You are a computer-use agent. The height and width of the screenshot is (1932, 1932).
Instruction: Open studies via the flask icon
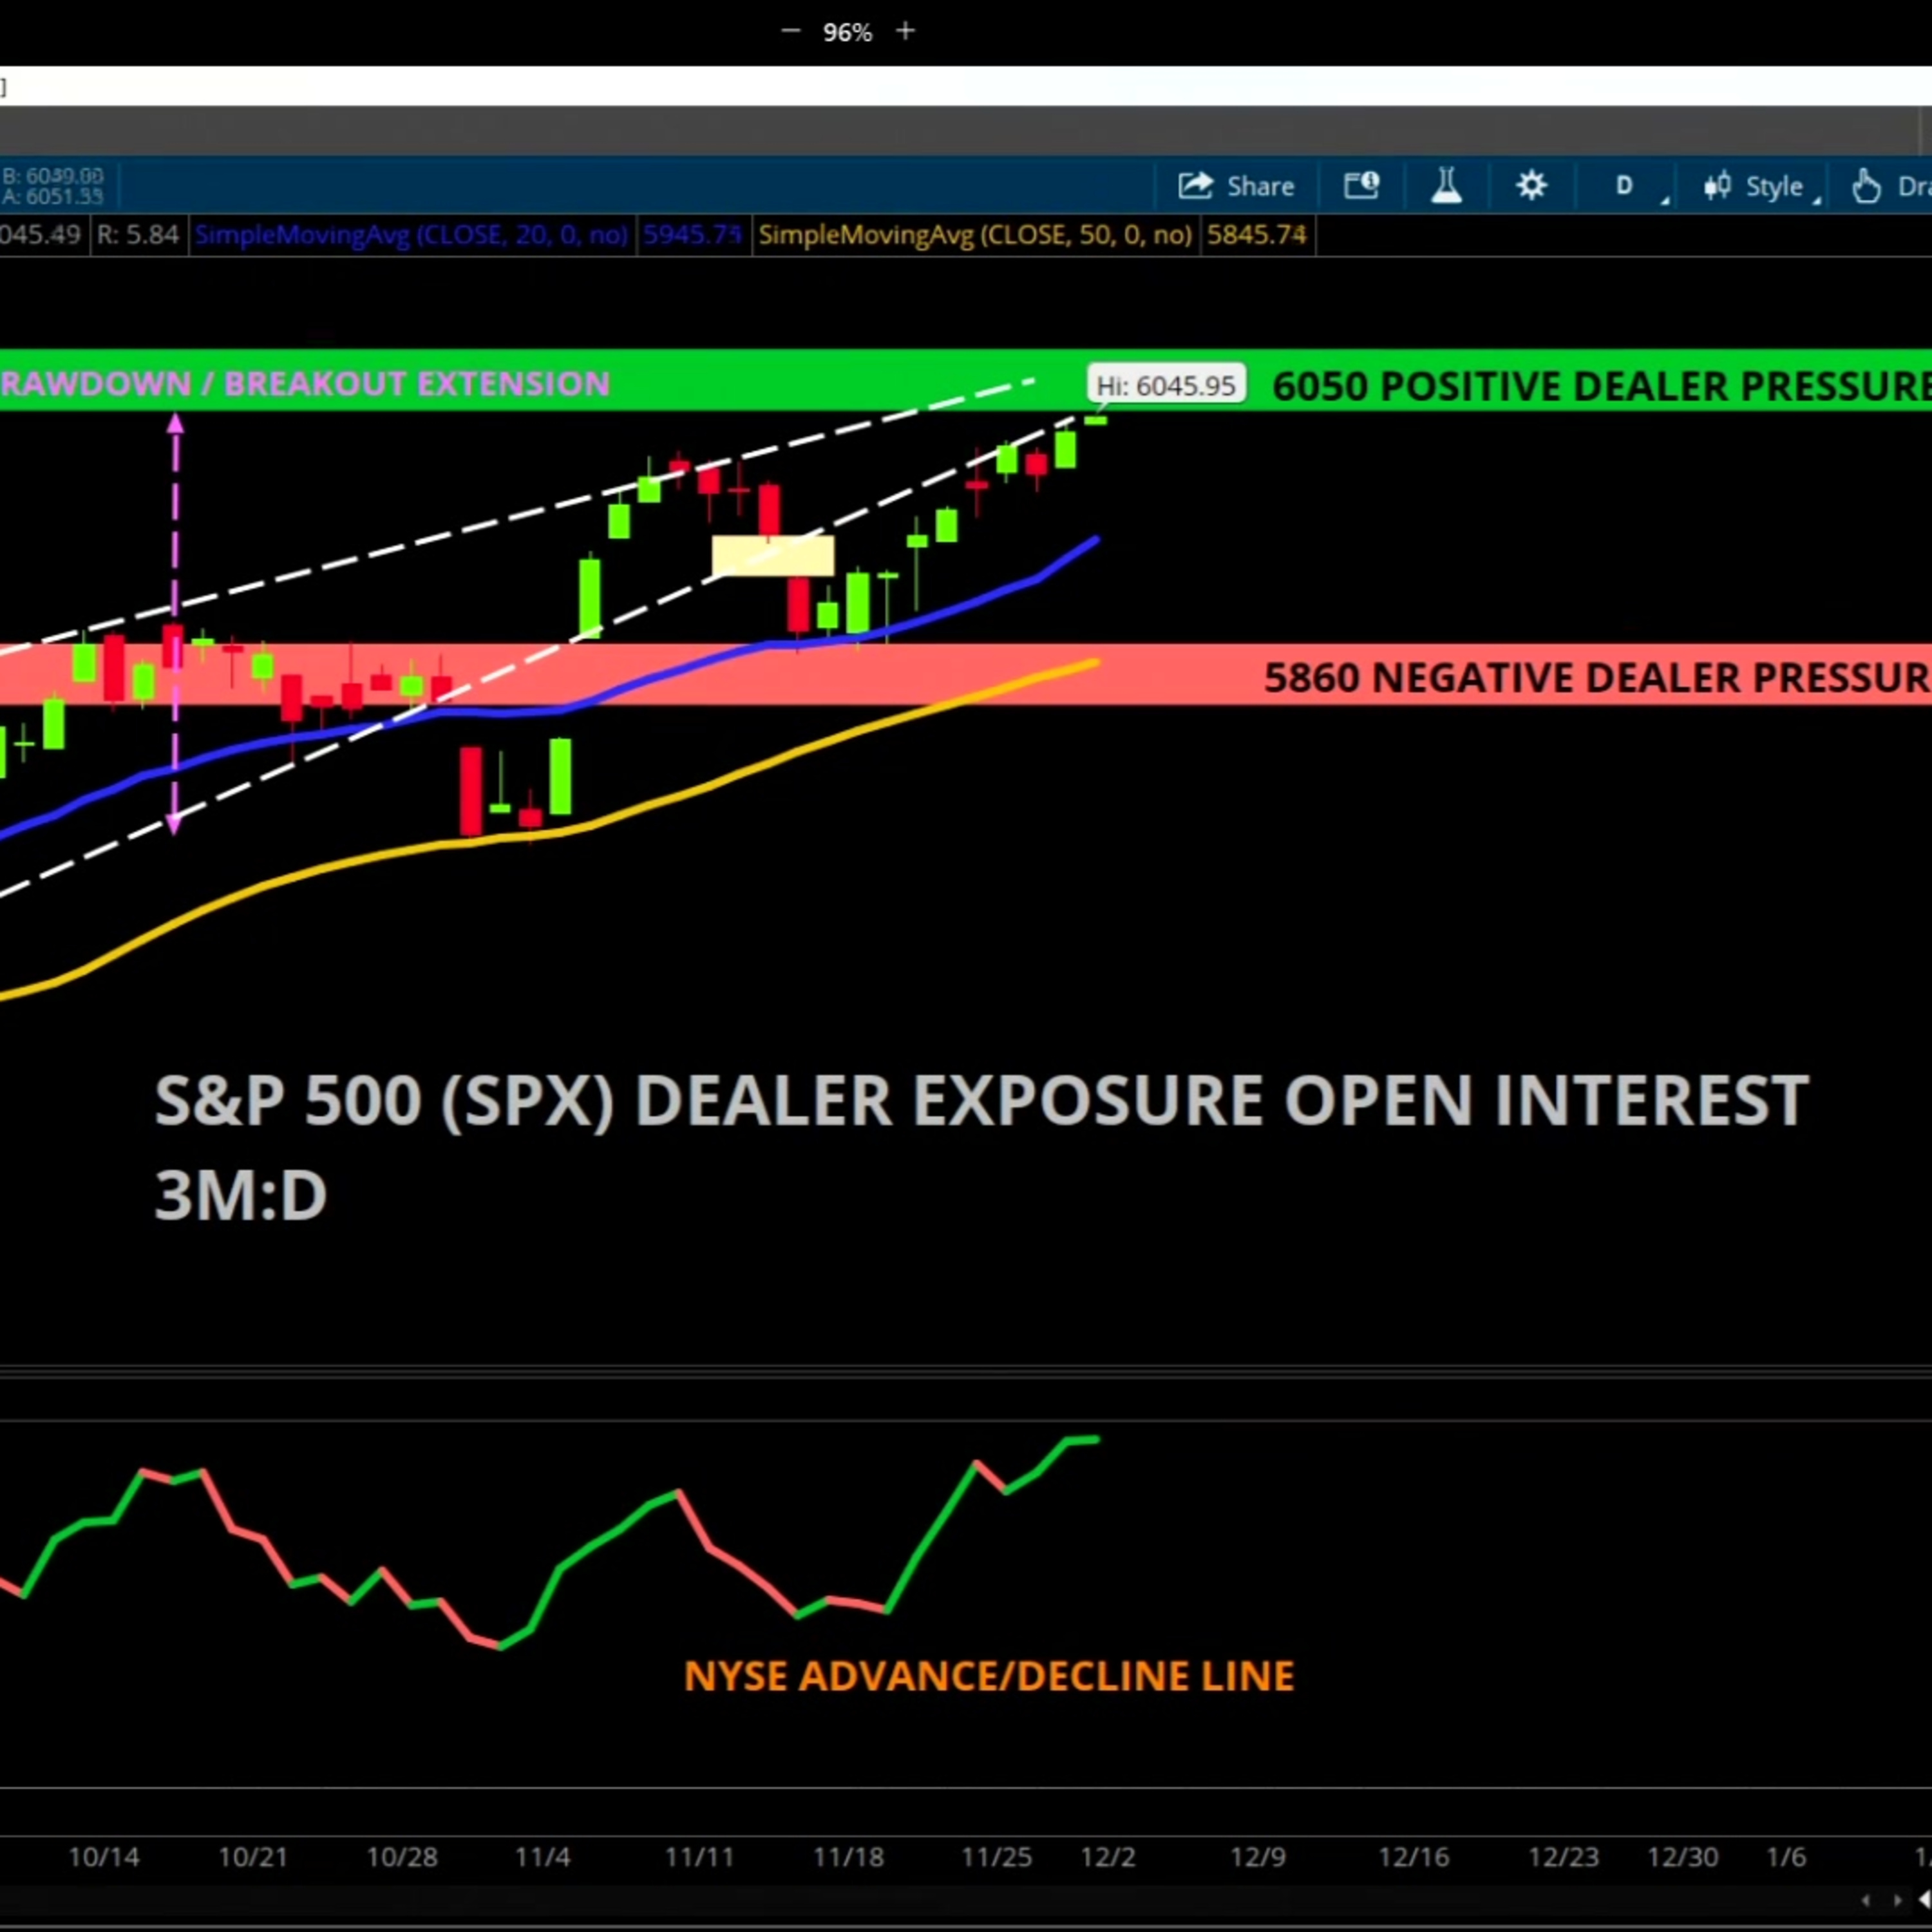tap(1446, 186)
